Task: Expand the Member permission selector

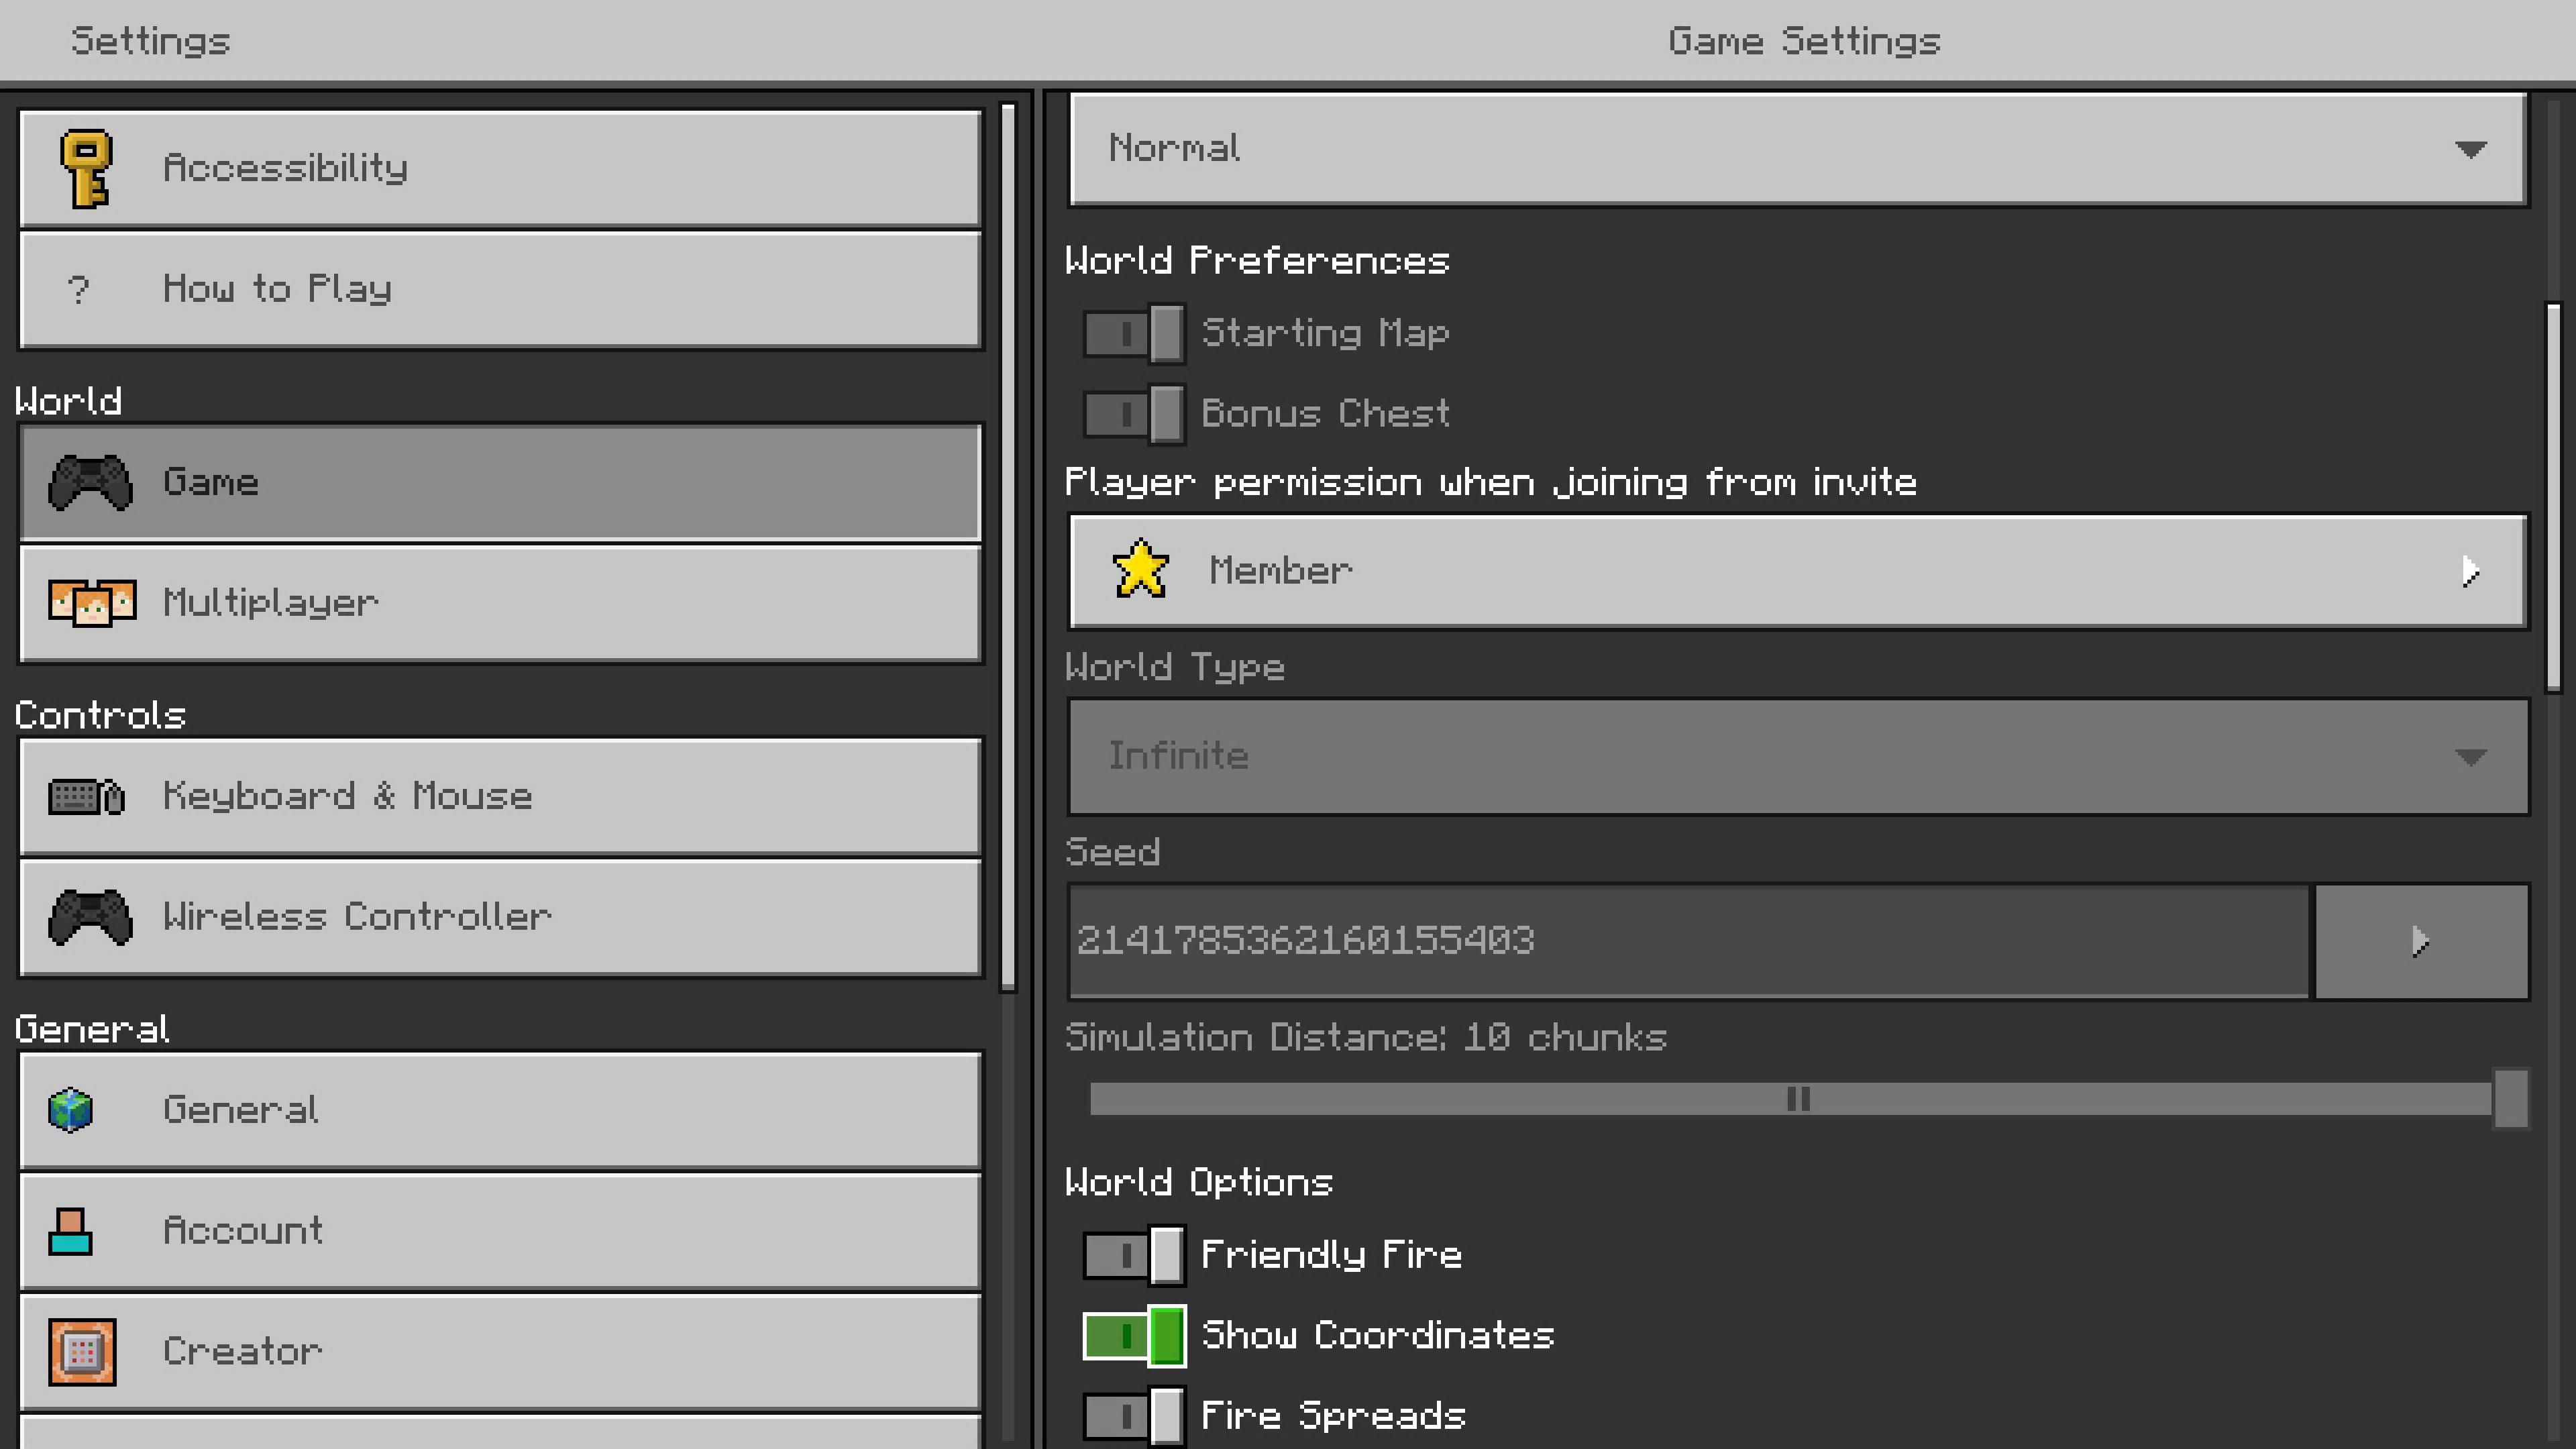Action: coord(1798,572)
